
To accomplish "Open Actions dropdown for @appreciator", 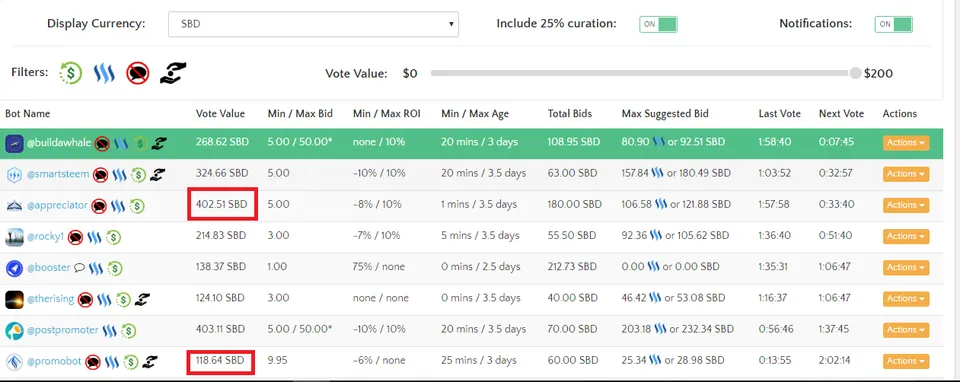I will (906, 205).
